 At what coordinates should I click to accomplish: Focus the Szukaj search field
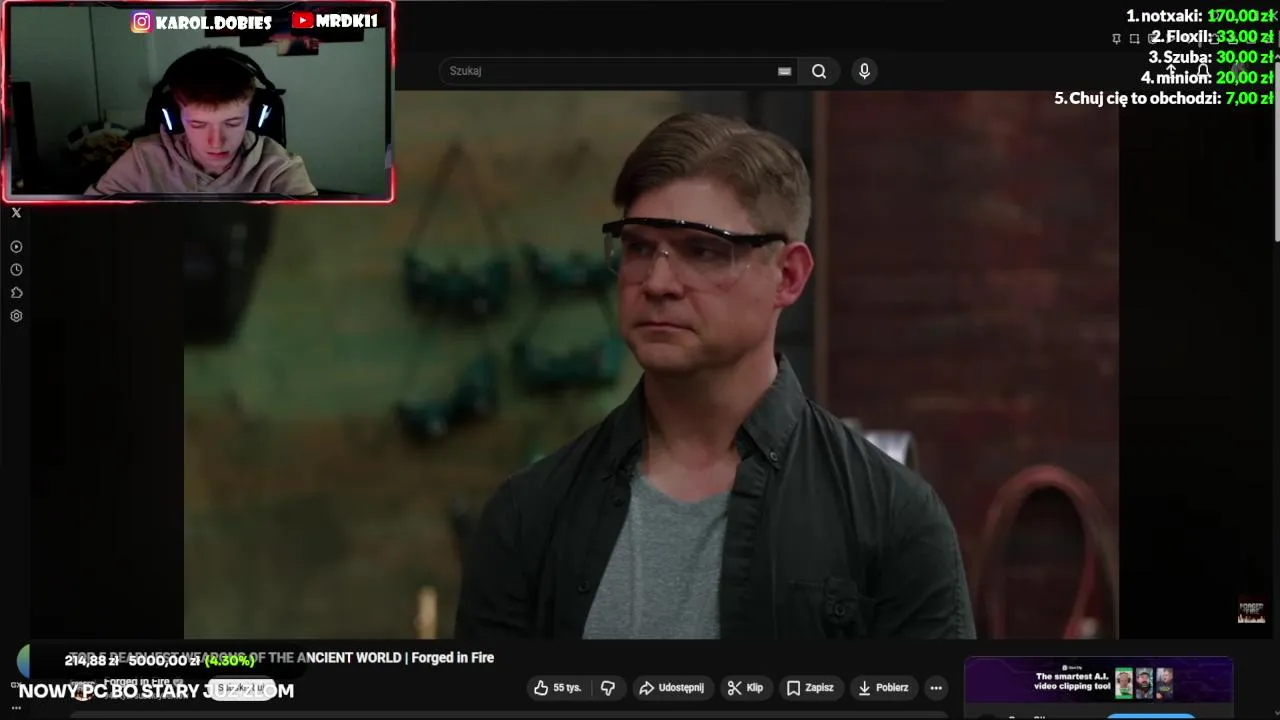point(618,71)
